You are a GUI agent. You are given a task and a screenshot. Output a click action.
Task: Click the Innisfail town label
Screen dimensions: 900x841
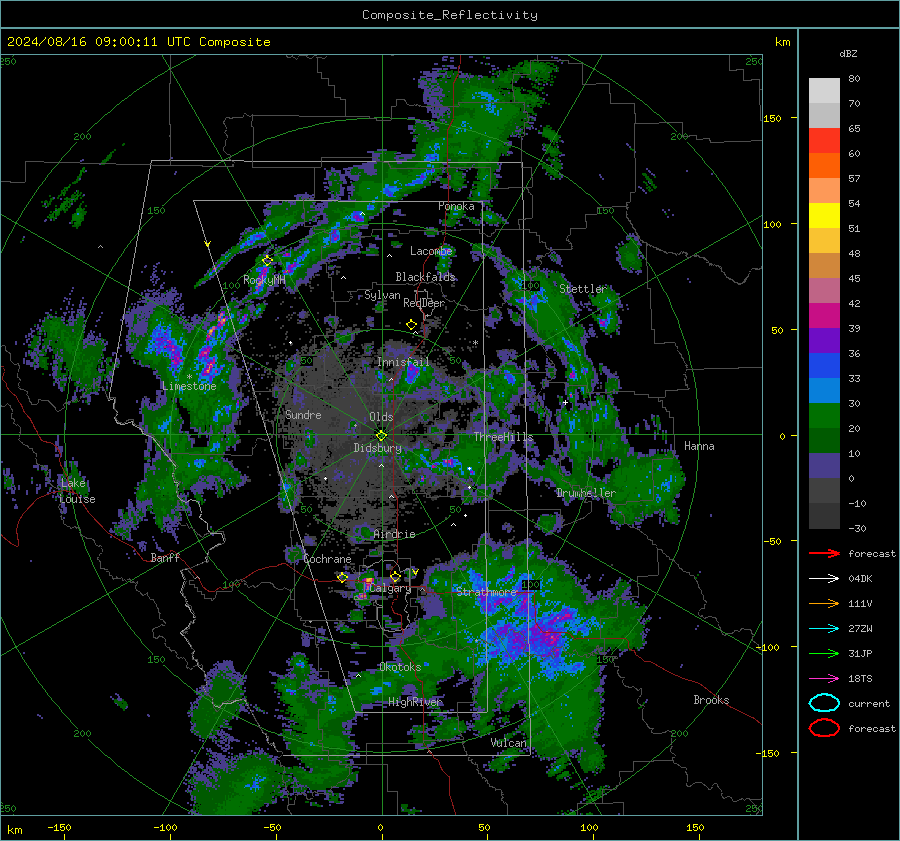(x=404, y=362)
